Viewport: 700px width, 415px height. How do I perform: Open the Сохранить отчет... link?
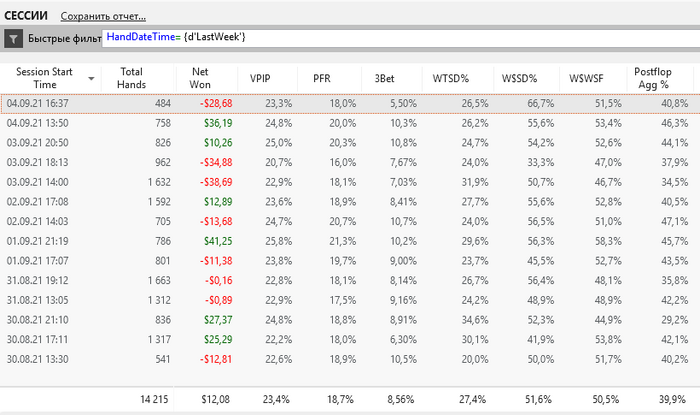[x=103, y=17]
